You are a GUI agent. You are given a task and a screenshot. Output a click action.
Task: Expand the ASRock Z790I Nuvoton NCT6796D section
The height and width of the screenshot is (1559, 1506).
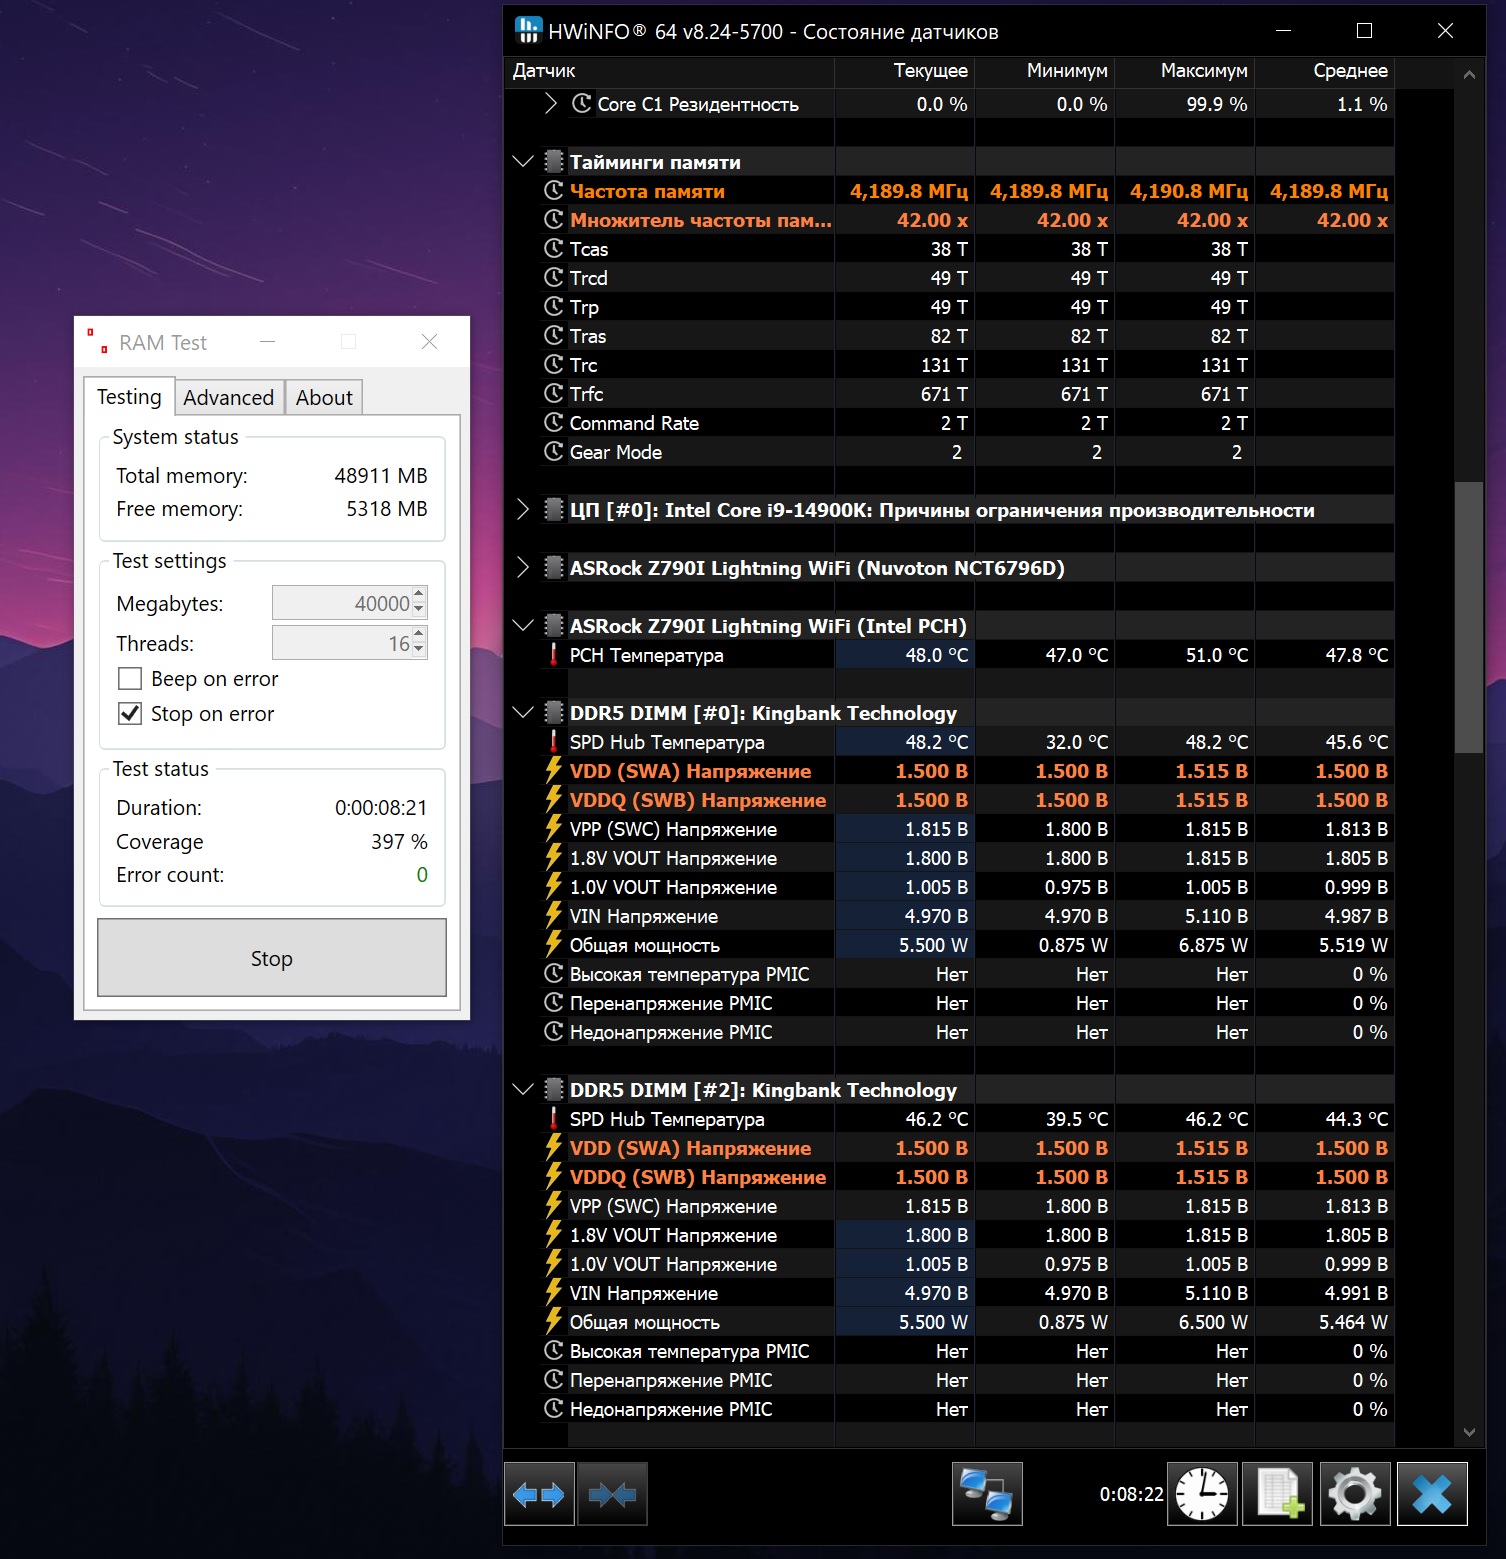point(522,567)
